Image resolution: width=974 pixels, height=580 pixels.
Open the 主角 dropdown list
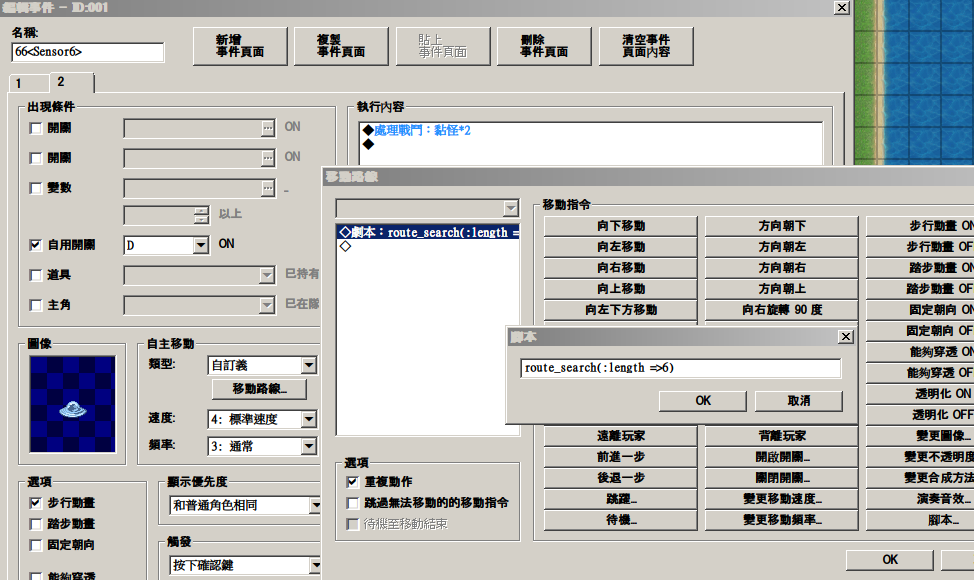coord(266,305)
